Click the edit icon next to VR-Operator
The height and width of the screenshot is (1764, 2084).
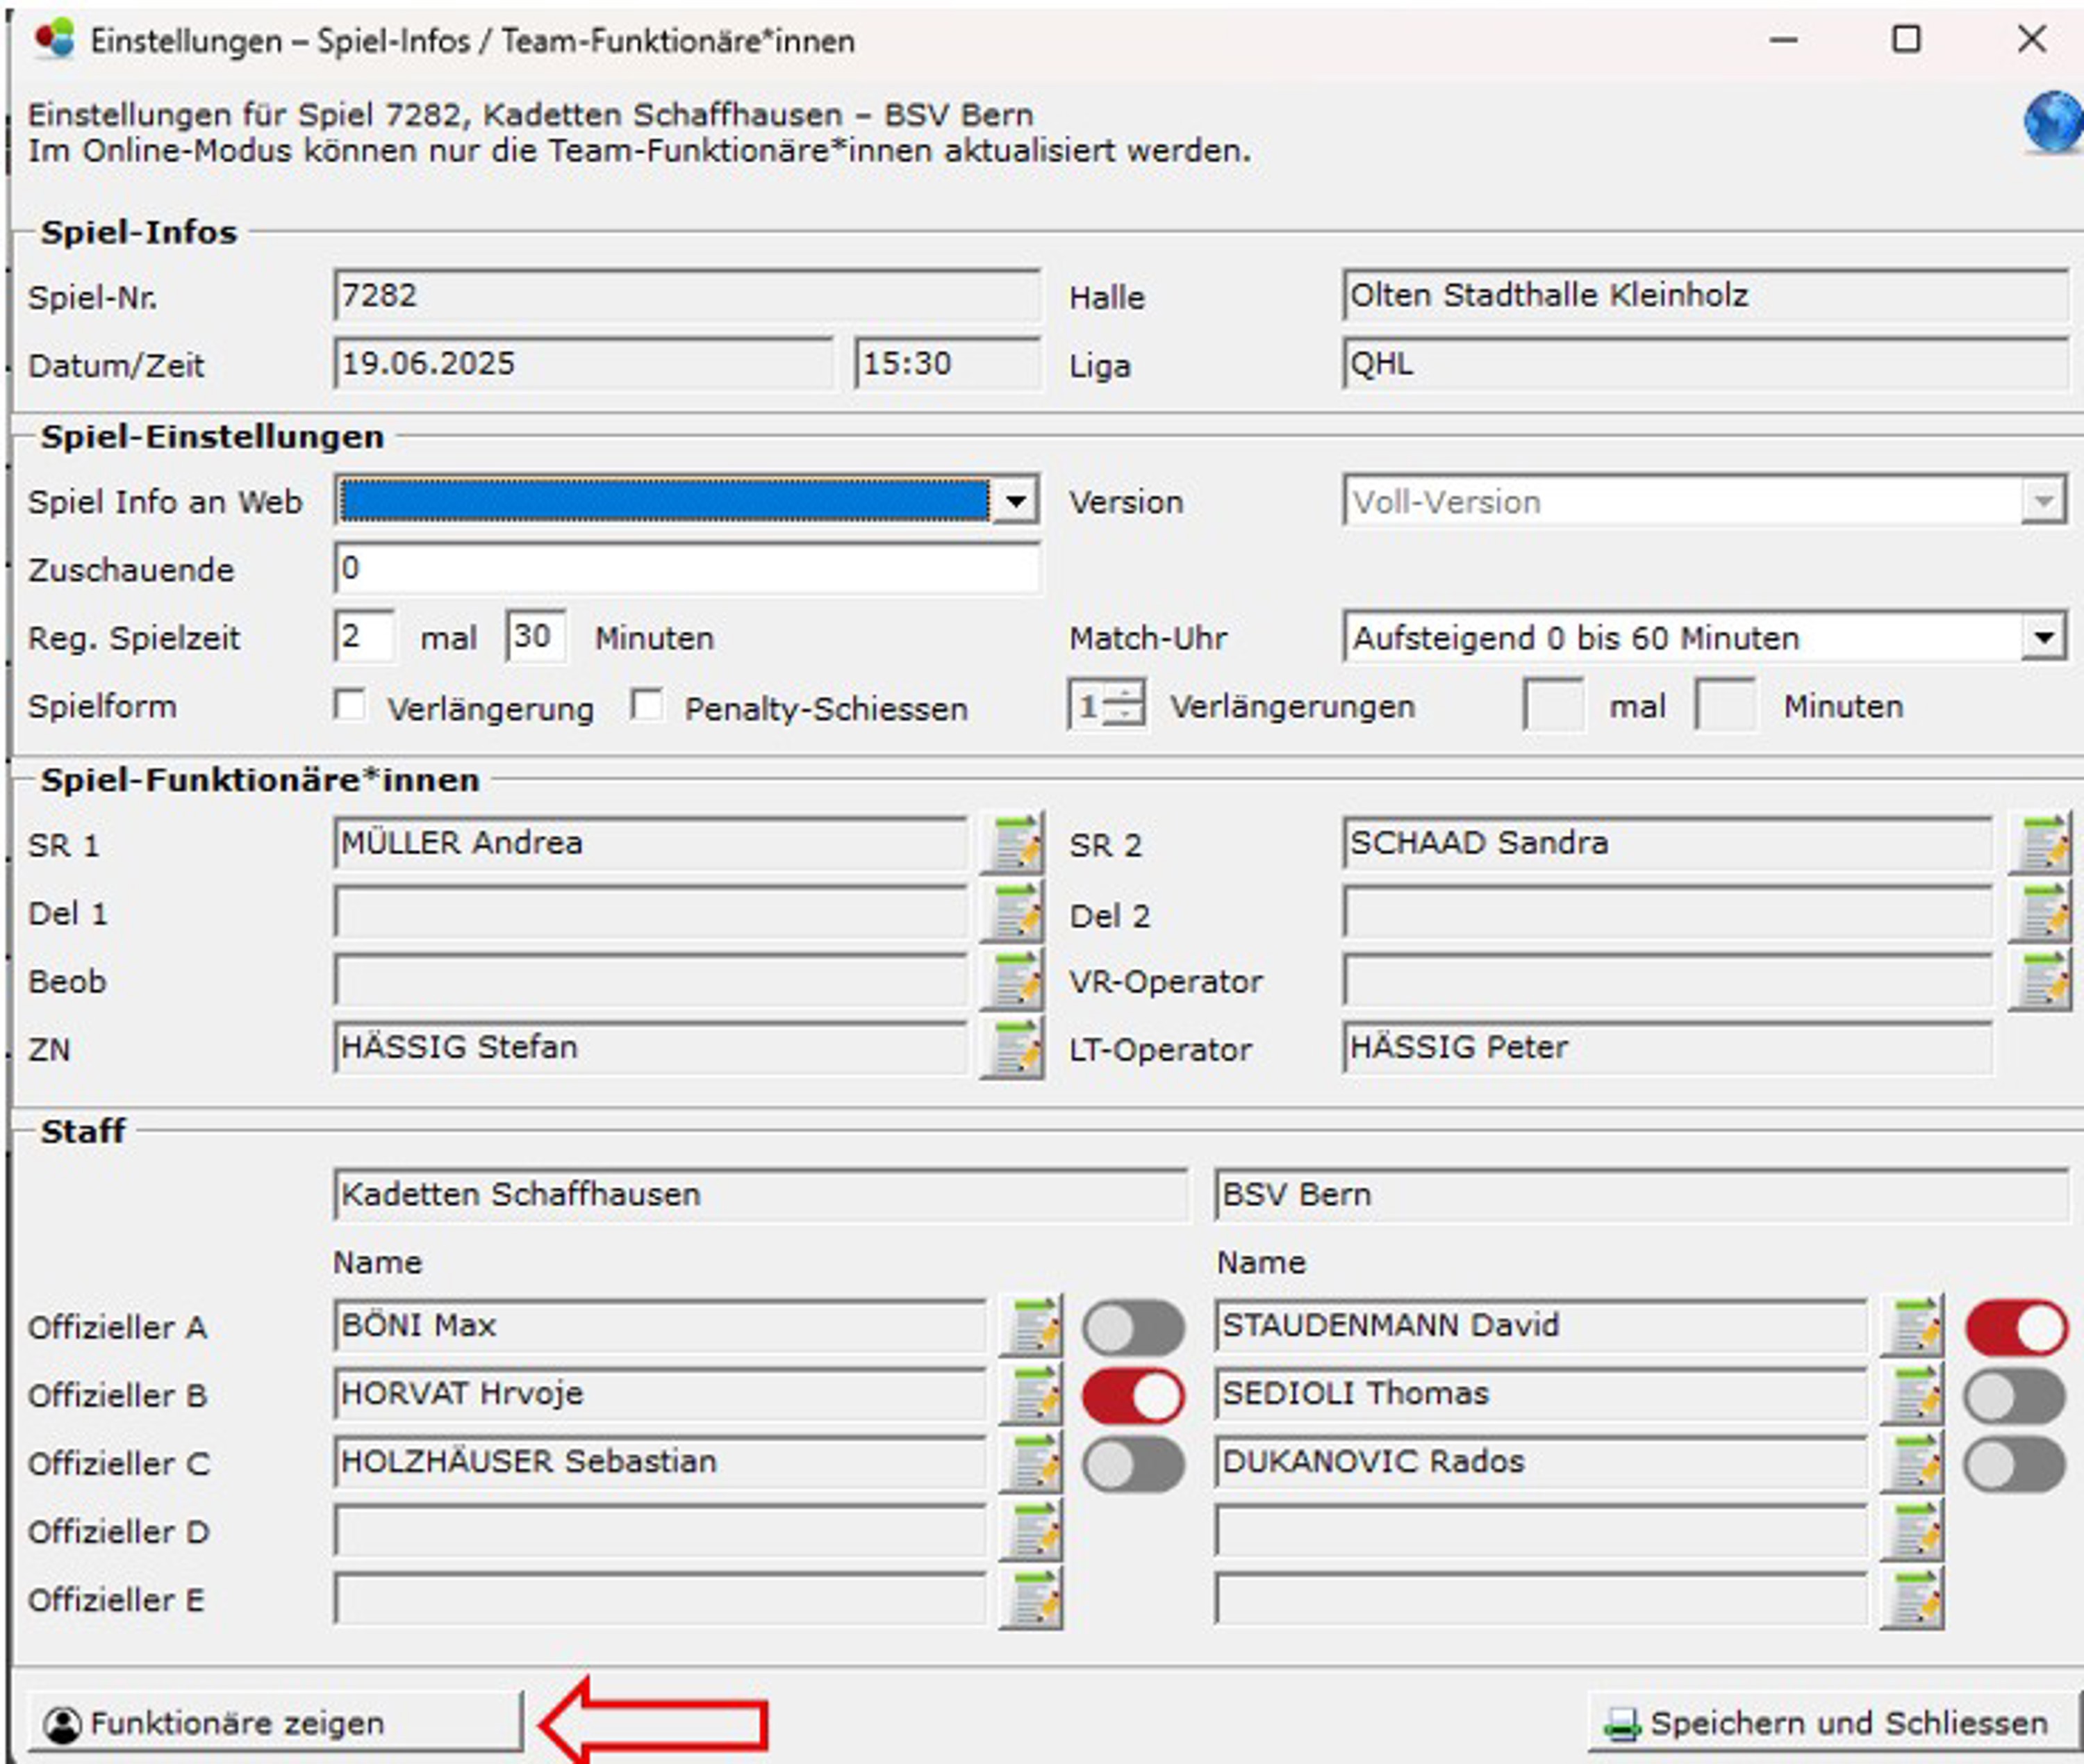(x=2040, y=980)
